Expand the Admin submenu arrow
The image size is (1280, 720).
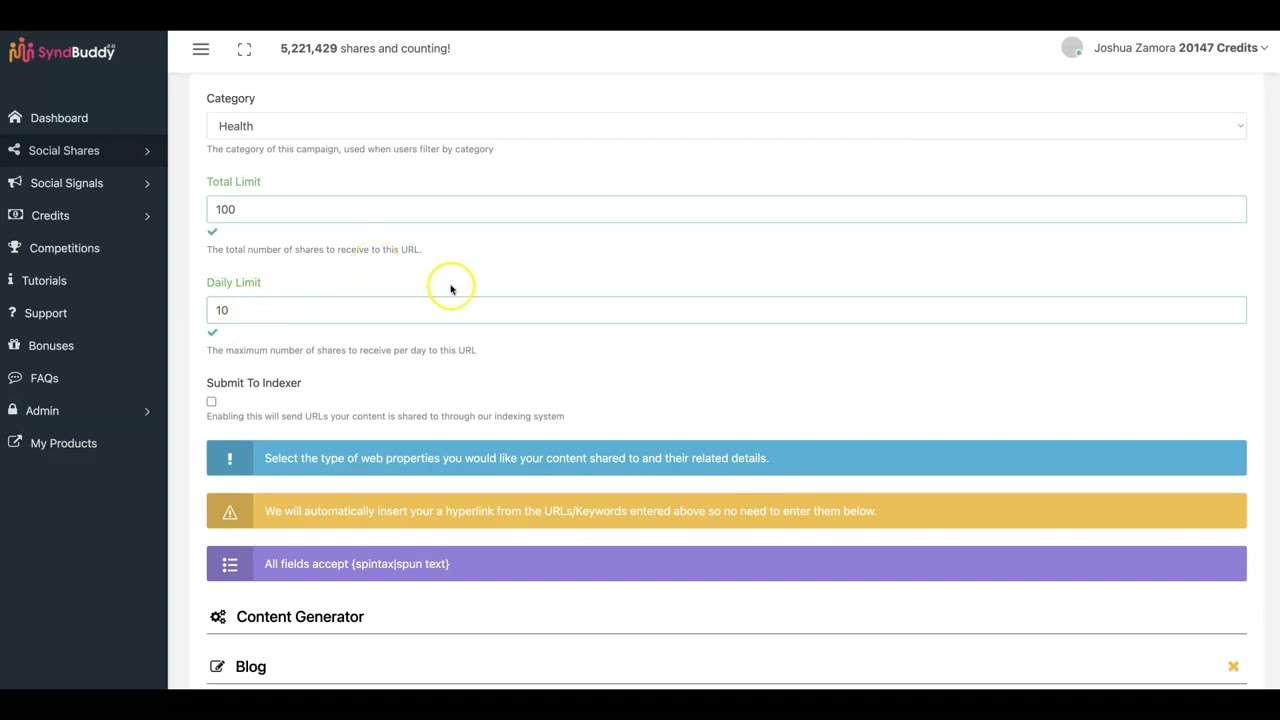tap(147, 411)
